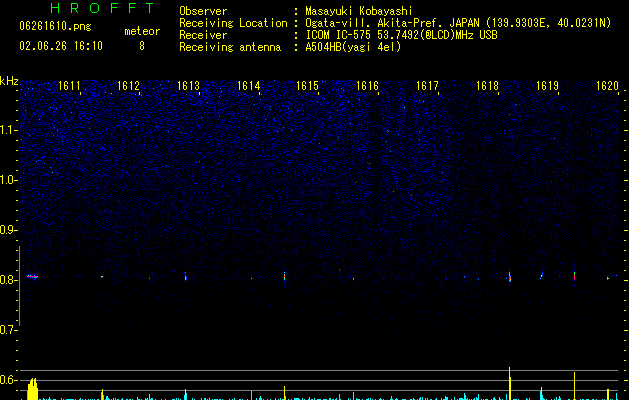Click the 1617 time marker
Screen dimensions: 629x400
[427, 86]
